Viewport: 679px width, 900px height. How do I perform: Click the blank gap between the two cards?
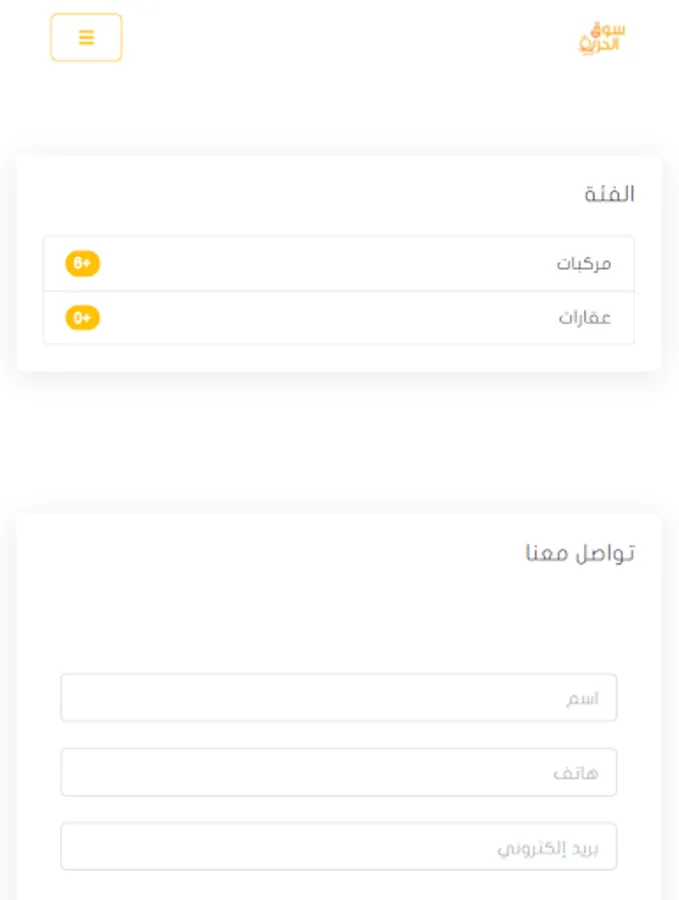pyautogui.click(x=338, y=442)
